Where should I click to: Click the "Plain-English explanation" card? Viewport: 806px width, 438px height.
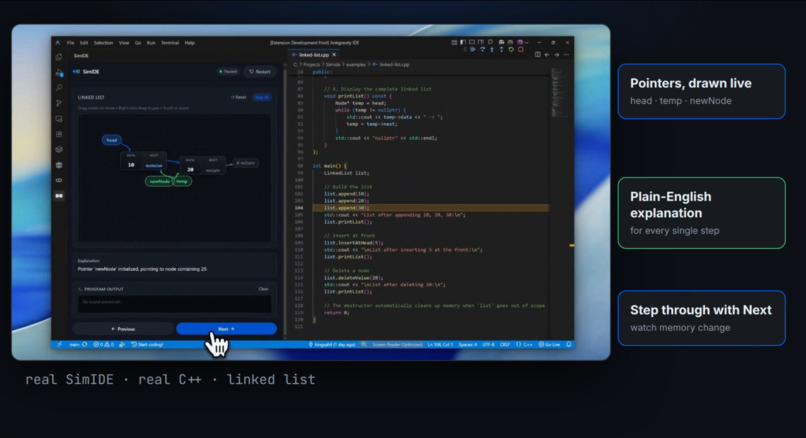point(702,213)
